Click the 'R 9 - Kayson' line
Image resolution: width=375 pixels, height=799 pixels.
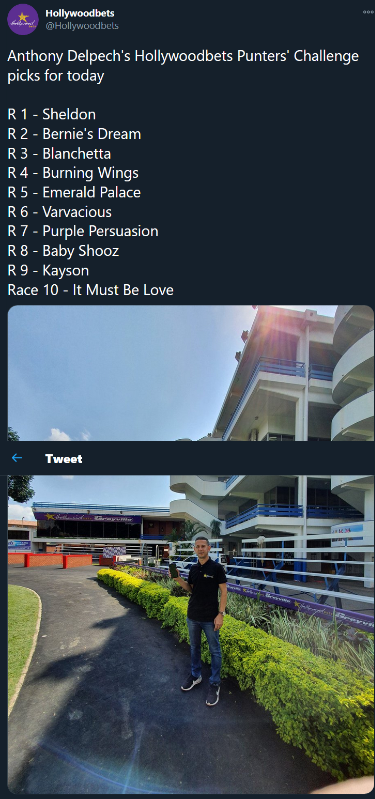point(48,270)
